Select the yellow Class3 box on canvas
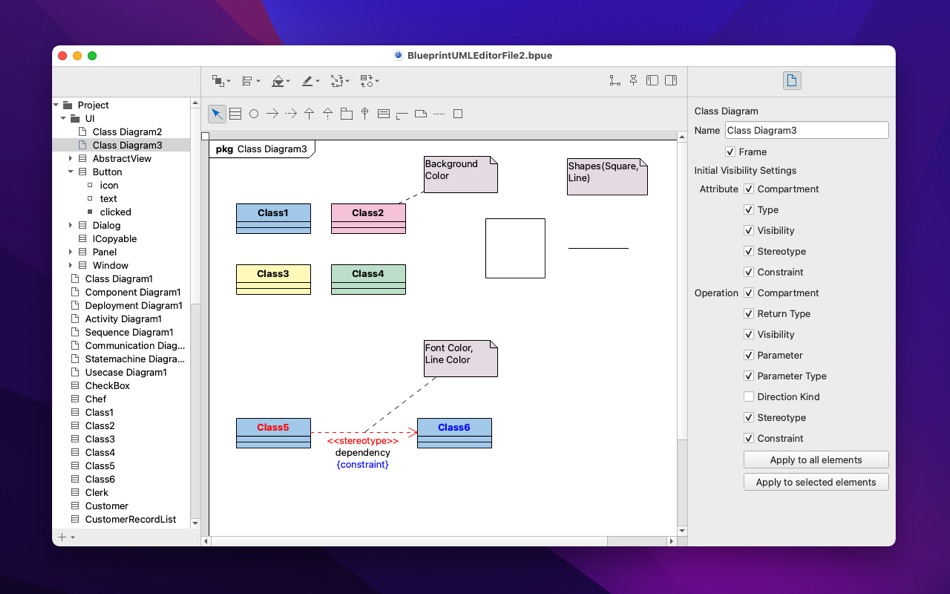 coord(273,279)
